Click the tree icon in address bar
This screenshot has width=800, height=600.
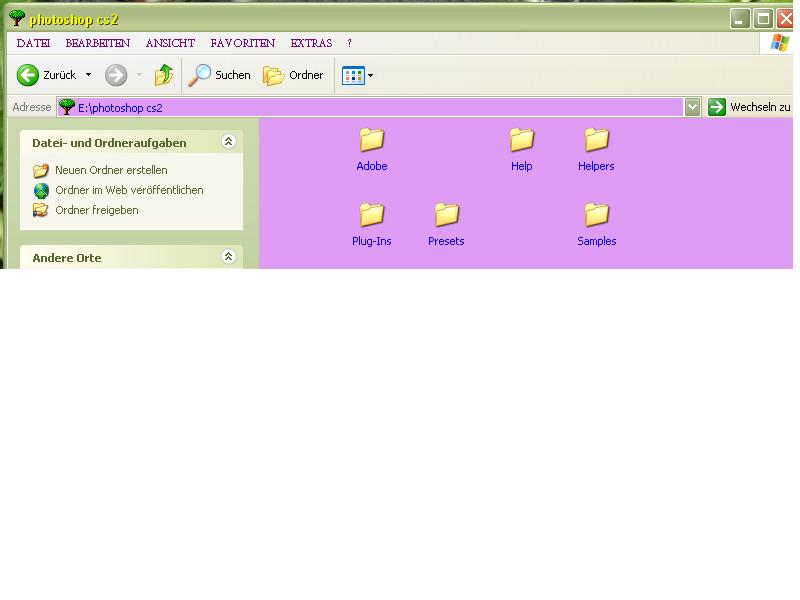coord(67,107)
